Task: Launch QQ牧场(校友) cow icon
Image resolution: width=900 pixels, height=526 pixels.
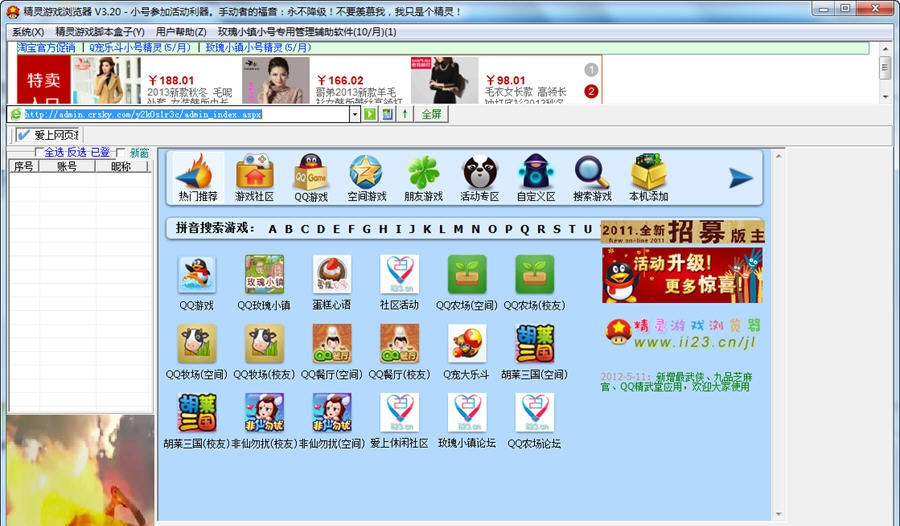Action: (x=264, y=343)
